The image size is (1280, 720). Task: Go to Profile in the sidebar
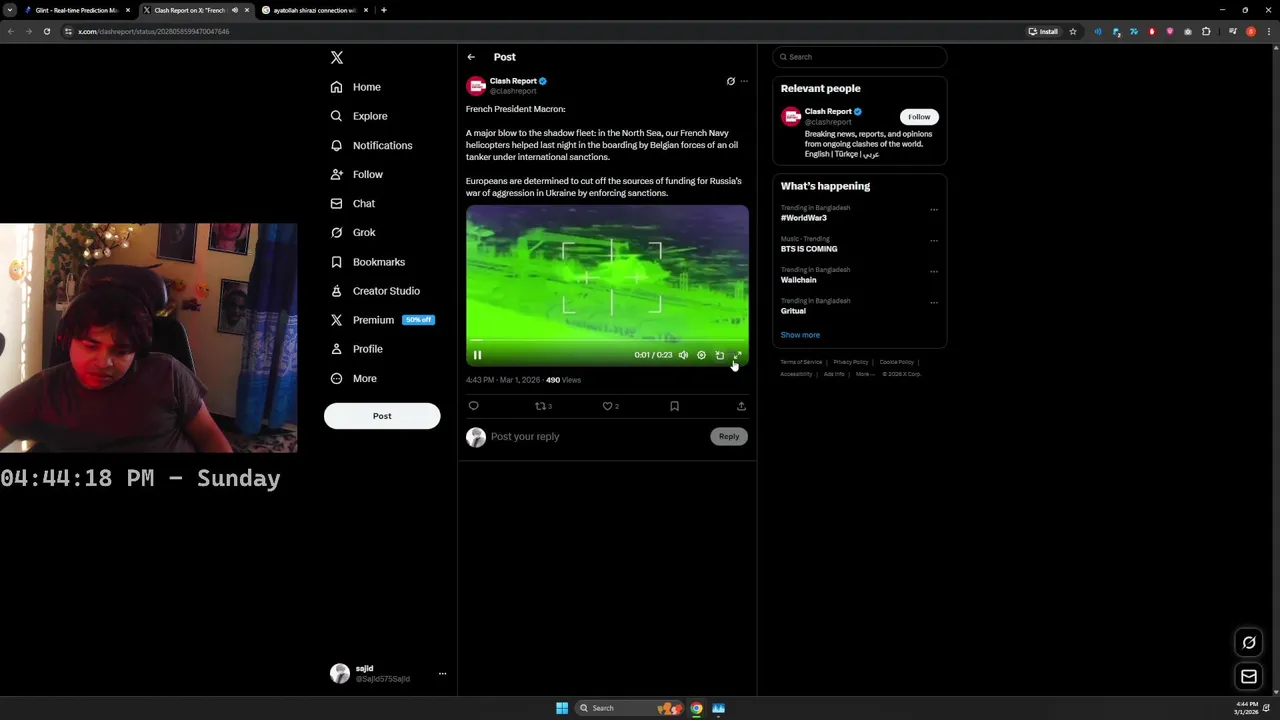click(357, 349)
